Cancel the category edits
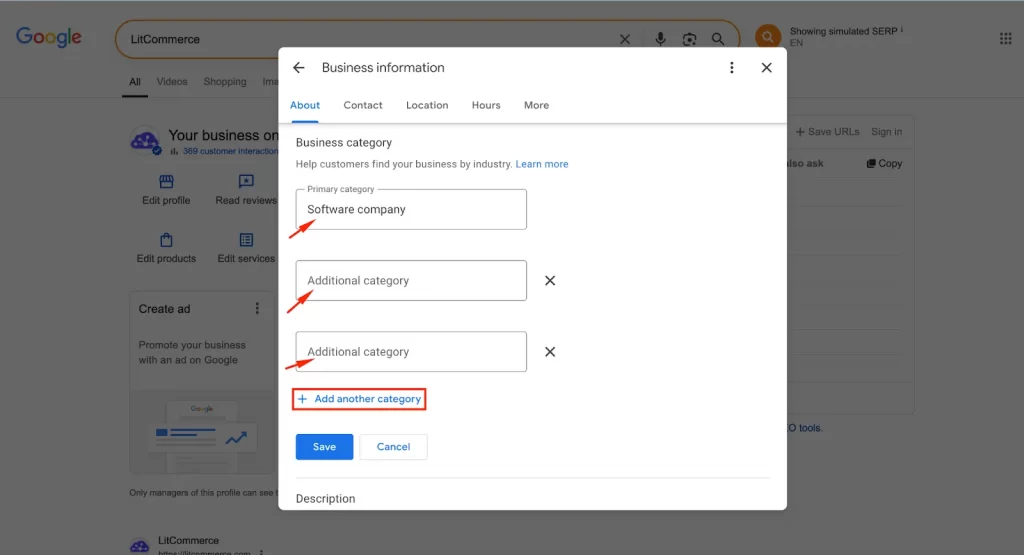 (393, 447)
